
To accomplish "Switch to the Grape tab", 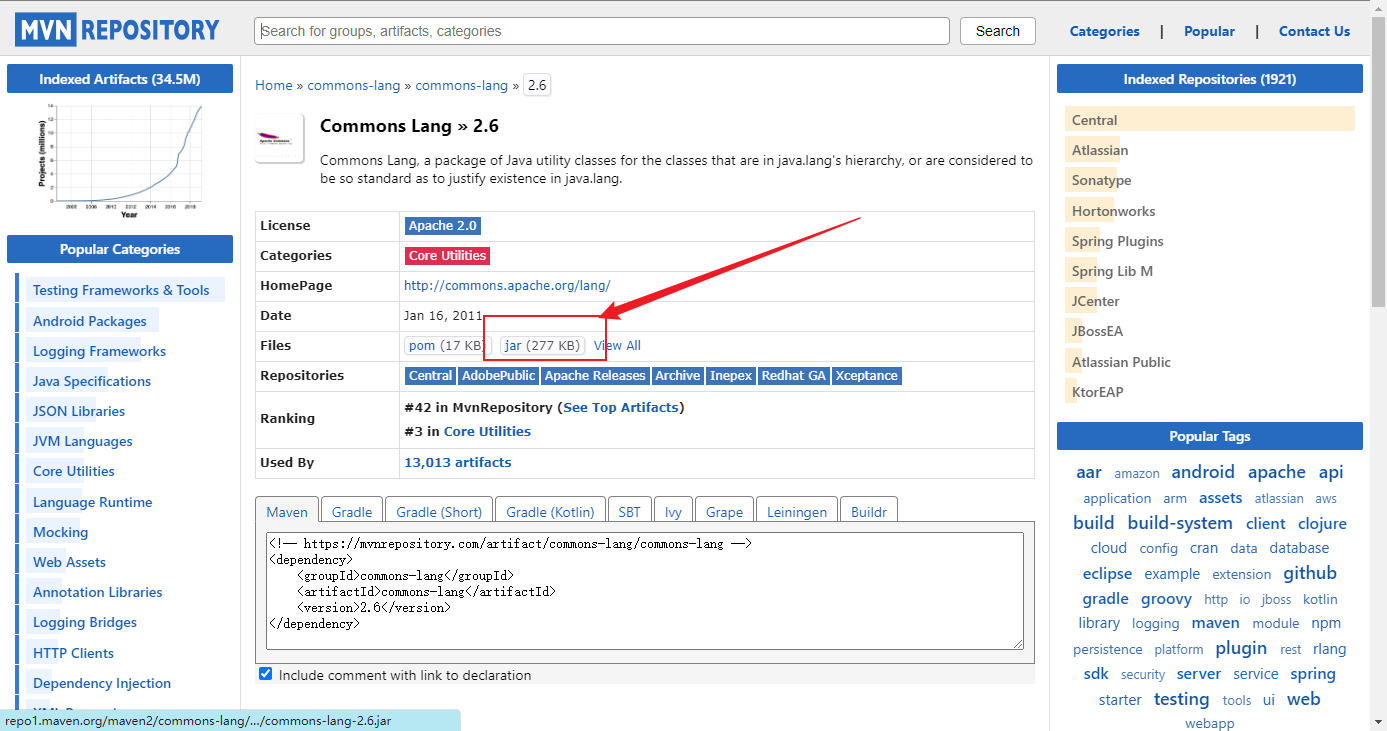I will [x=724, y=511].
